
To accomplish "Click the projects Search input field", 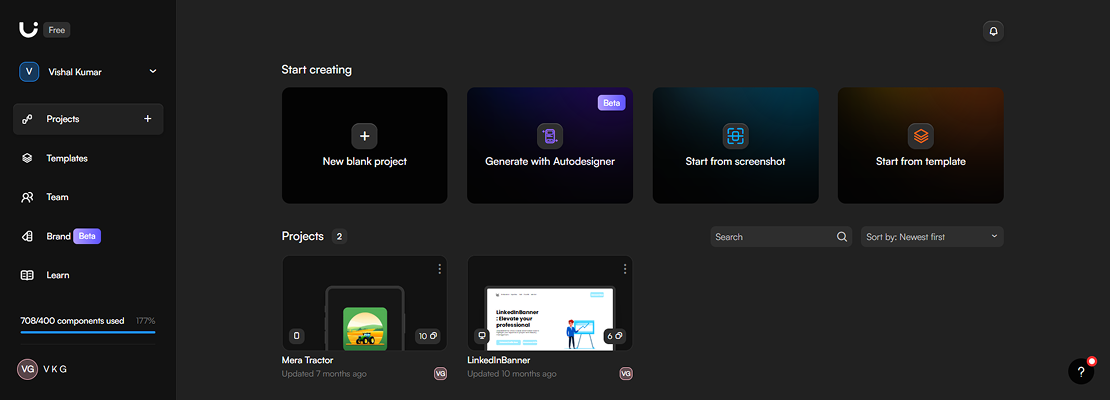I will pyautogui.click(x=770, y=237).
